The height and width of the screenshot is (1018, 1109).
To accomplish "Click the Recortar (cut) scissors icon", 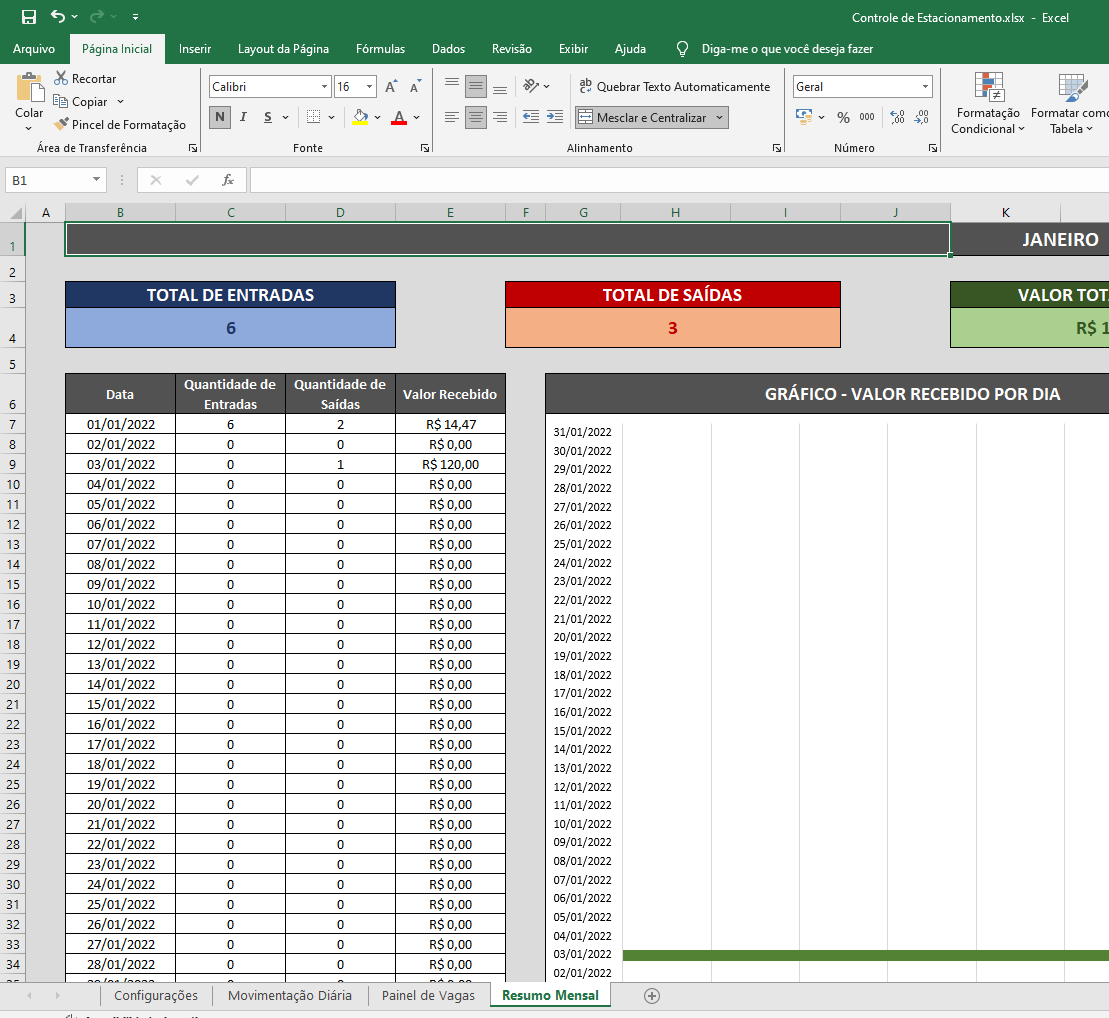I will point(61,78).
